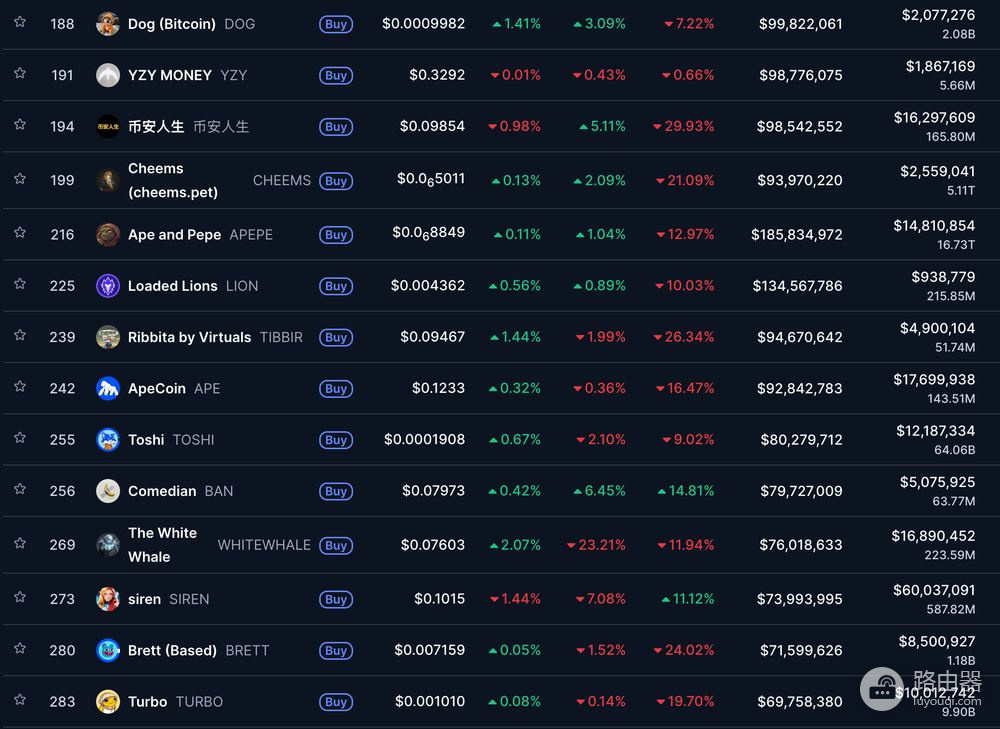Click Buy for Loaded Lions
The image size is (1000, 729).
pos(336,286)
